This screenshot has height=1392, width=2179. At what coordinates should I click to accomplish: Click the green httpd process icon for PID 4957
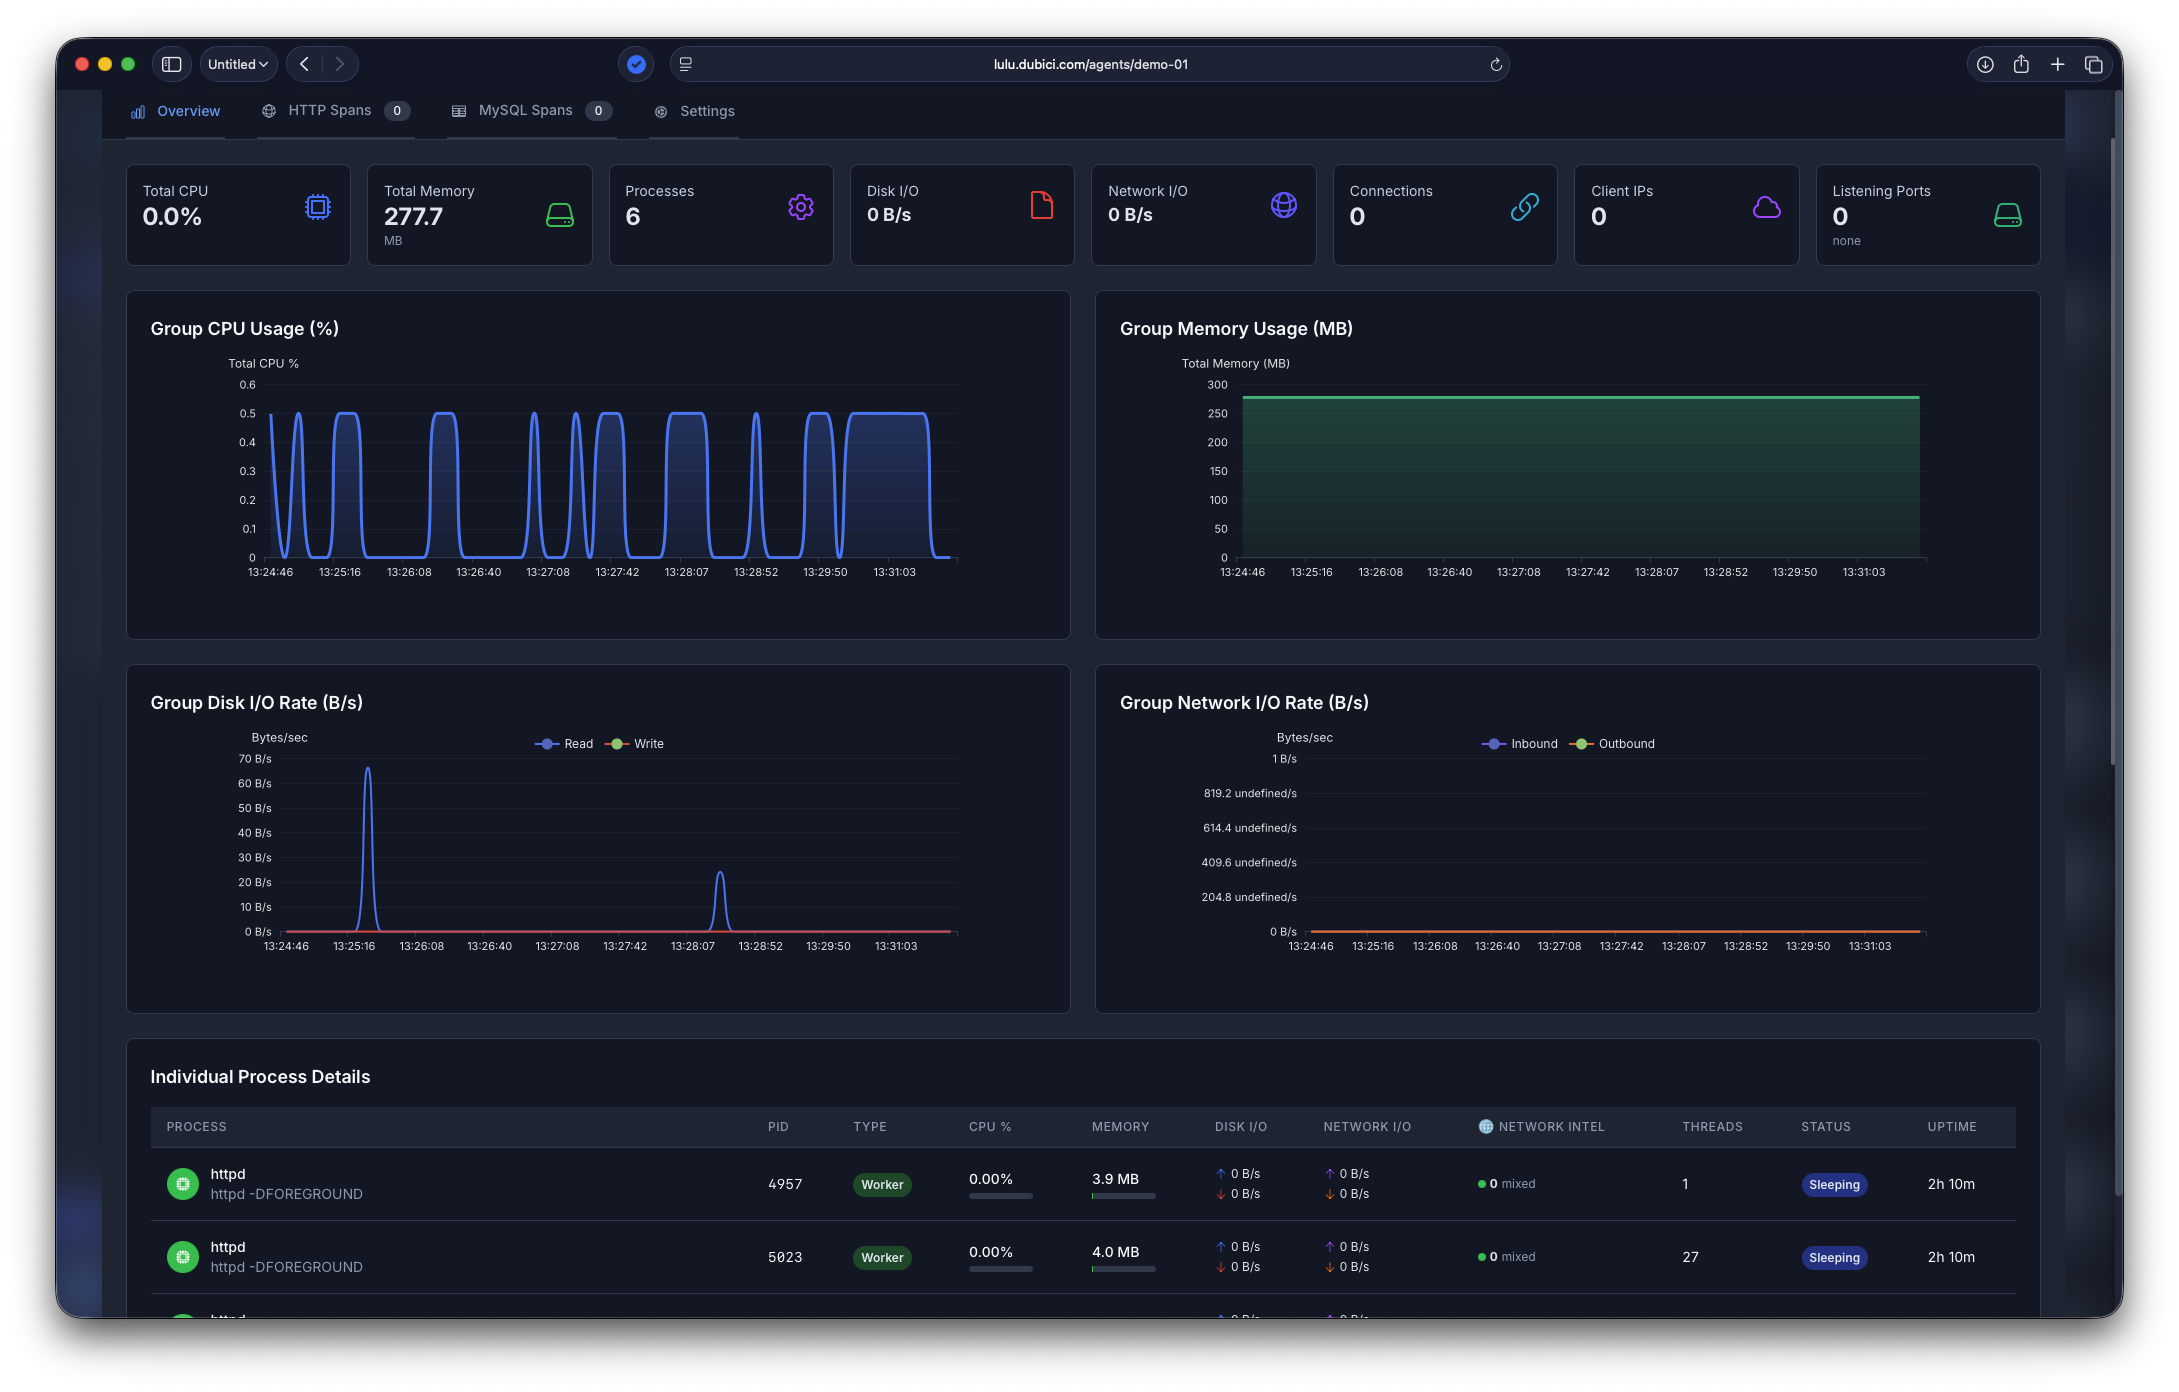tap(182, 1184)
